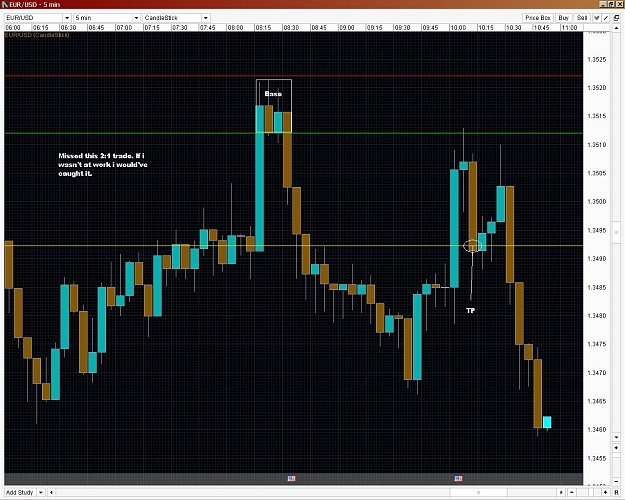Click the 08:30 time axis label
Screen dimensions: 625x500
pyautogui.click(x=291, y=28)
